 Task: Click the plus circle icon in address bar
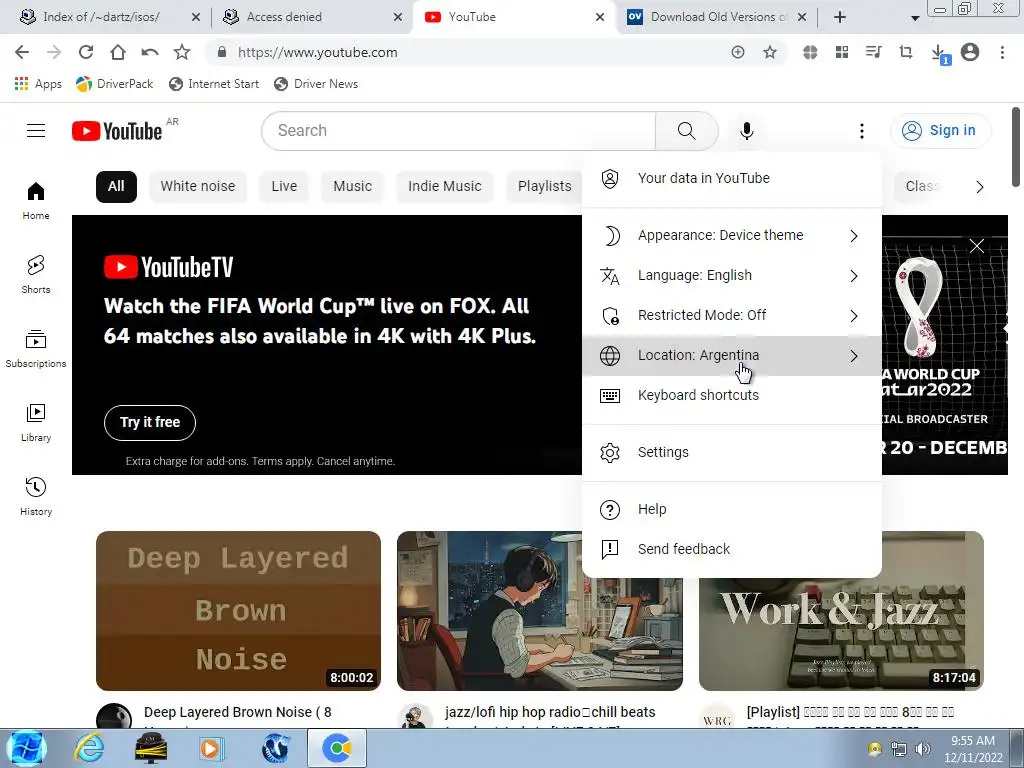738,52
